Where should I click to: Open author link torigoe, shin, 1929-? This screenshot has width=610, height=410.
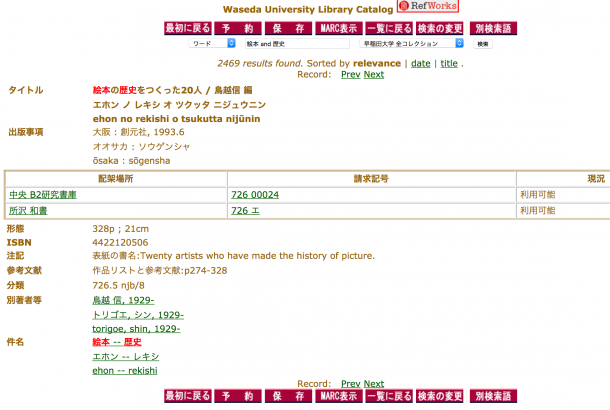(136, 329)
